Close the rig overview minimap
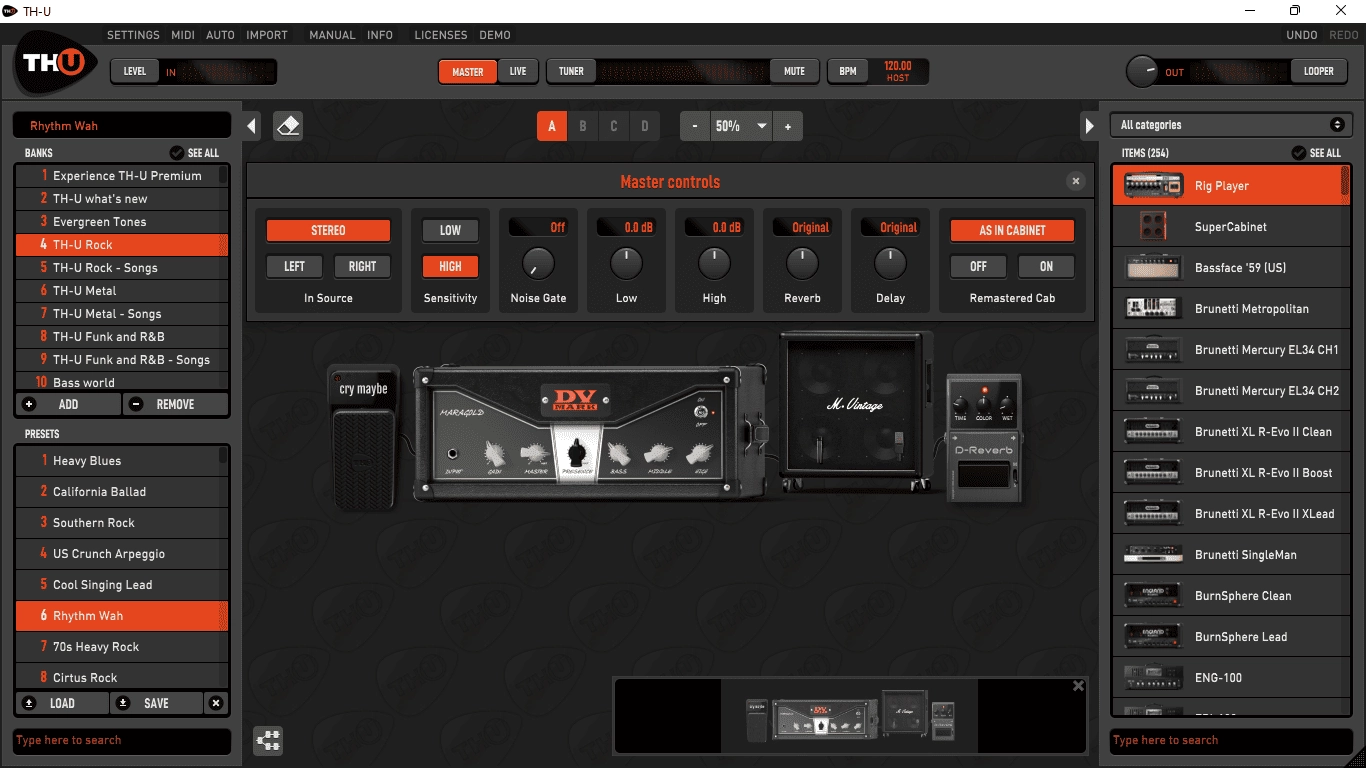The width and height of the screenshot is (1366, 768). click(x=1078, y=686)
